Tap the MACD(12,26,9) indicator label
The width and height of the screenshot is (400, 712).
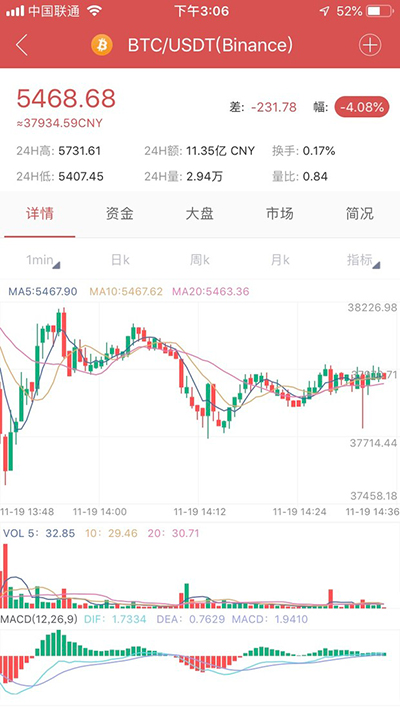[40, 619]
